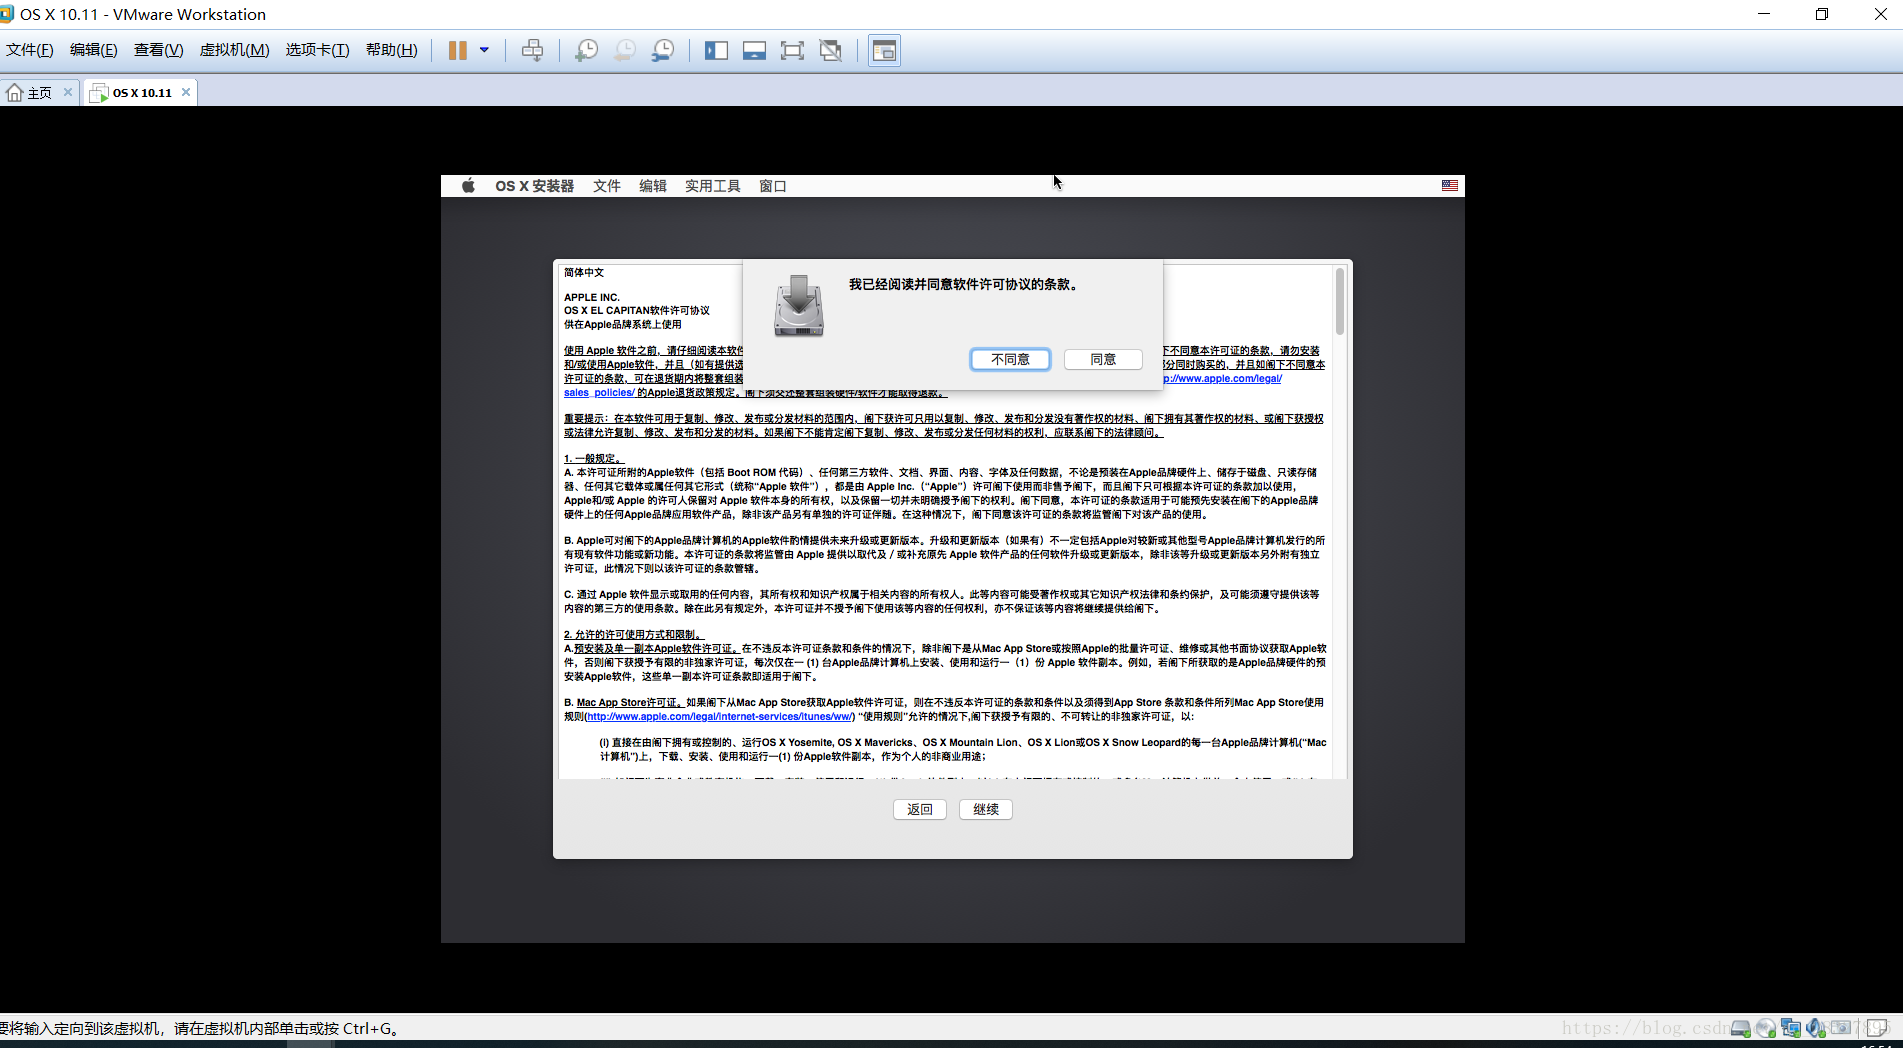Click the 2. 允许的许可使用方式和限制 heading
This screenshot has width=1903, height=1048.
pyautogui.click(x=634, y=635)
